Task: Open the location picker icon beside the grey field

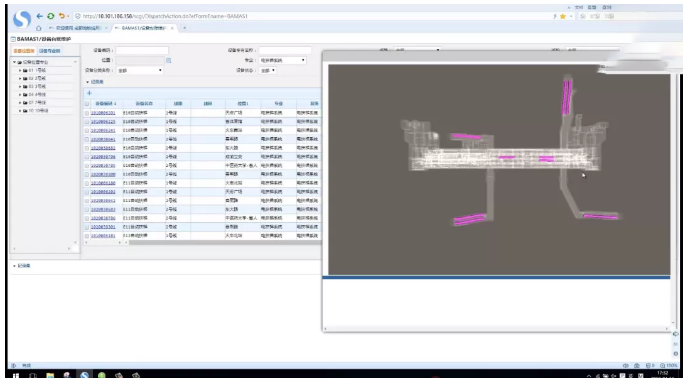Action: [x=168, y=60]
